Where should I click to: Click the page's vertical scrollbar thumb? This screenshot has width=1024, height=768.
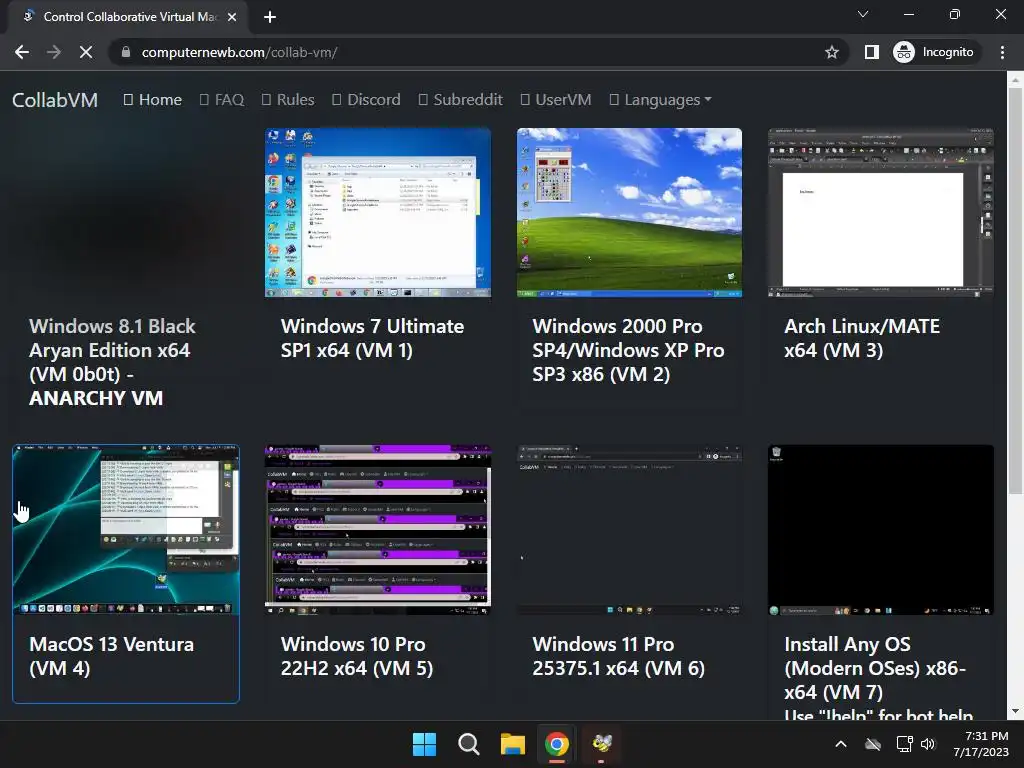tap(1015, 291)
